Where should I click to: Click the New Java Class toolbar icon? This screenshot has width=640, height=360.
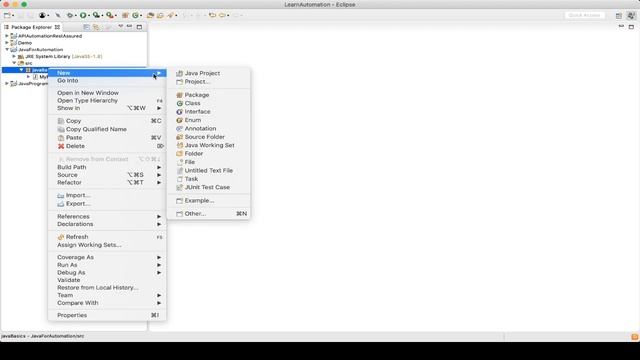(x=135, y=15)
